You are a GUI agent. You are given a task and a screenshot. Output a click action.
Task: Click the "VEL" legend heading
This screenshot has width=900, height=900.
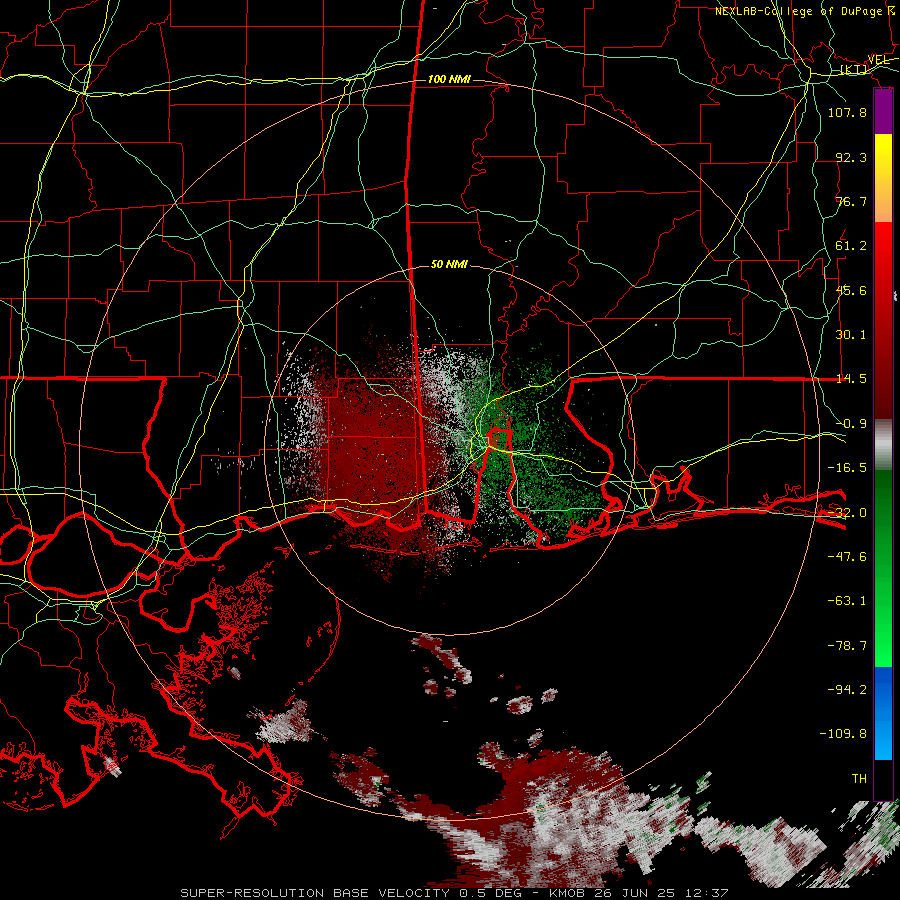879,60
